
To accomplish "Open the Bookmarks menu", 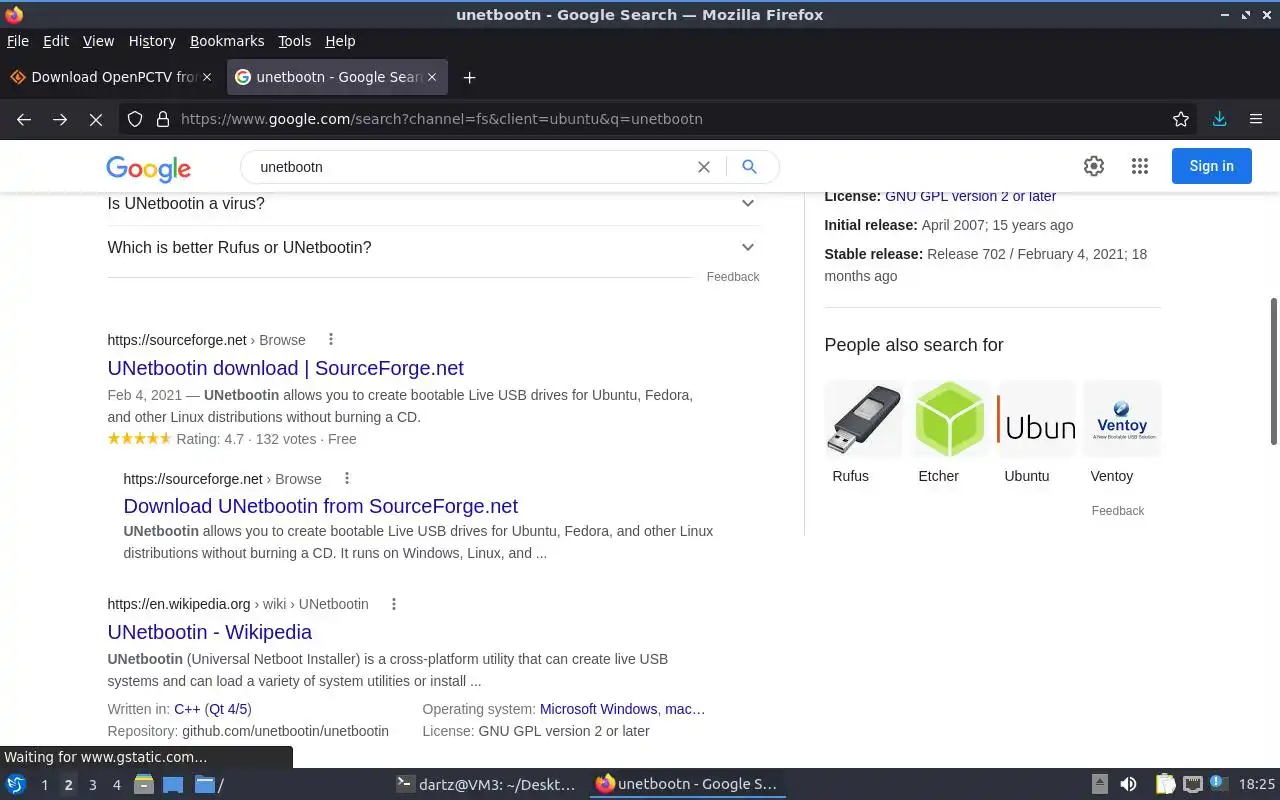I will pyautogui.click(x=227, y=41).
